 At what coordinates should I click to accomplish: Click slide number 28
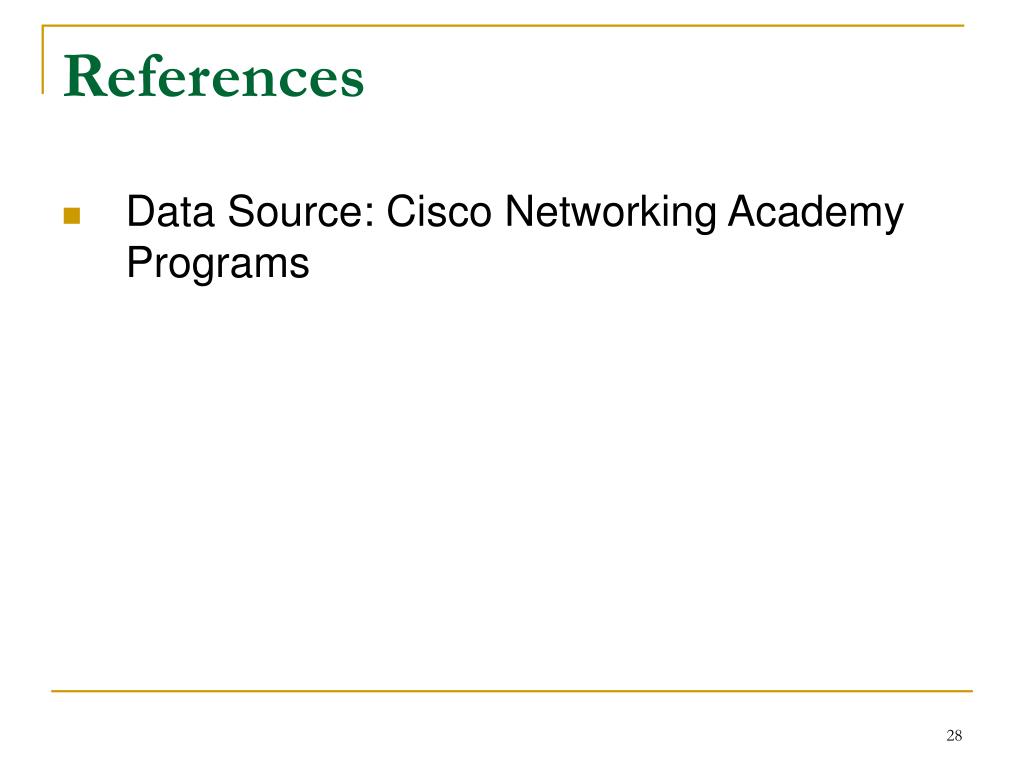[954, 735]
